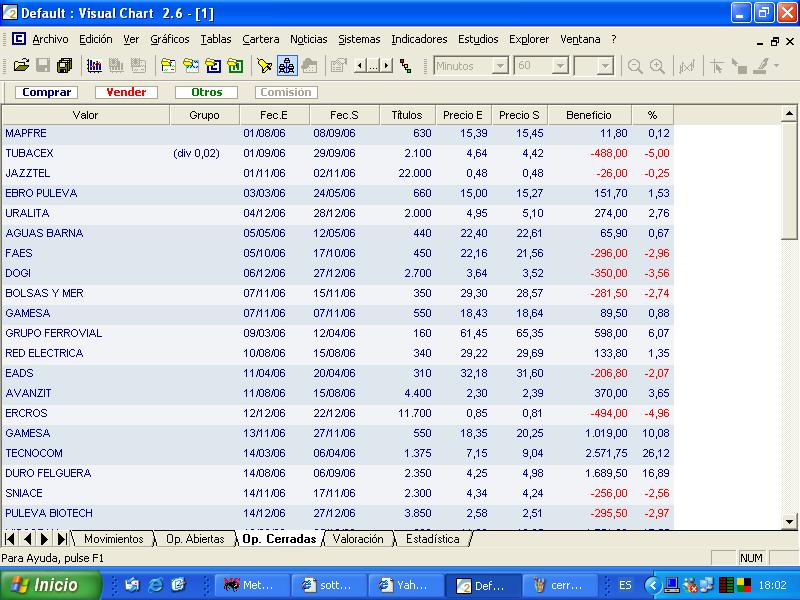
Task: Go to first sheet tab arrow
Action: point(10,539)
